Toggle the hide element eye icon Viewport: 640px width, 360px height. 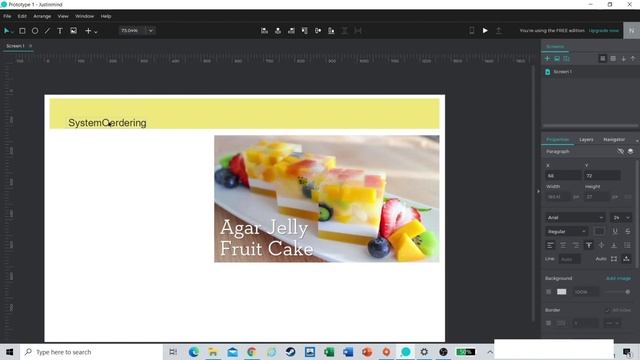(x=620, y=151)
